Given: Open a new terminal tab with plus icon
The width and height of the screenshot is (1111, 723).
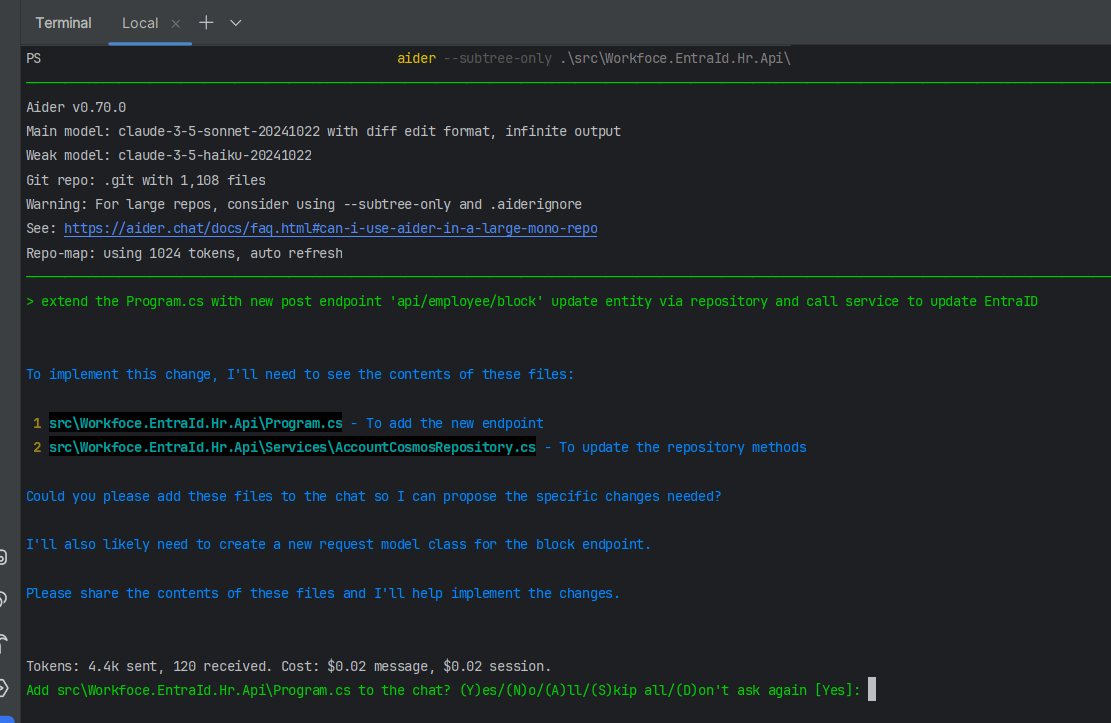Looking at the screenshot, I should click(x=206, y=22).
